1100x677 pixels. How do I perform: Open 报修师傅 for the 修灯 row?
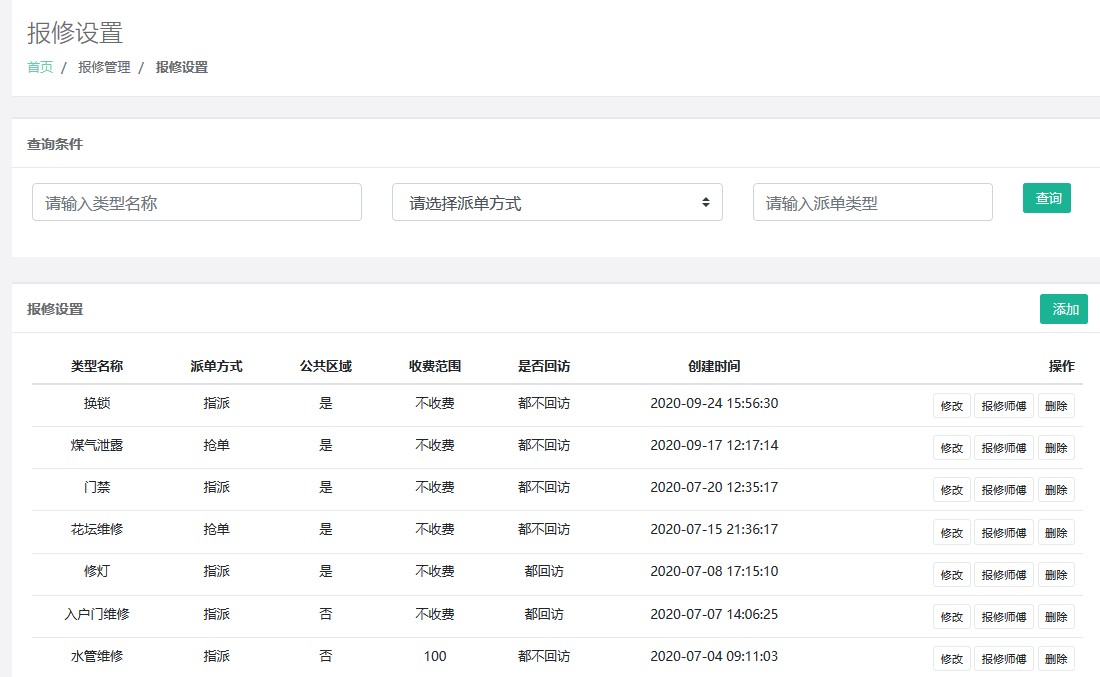tap(1003, 575)
